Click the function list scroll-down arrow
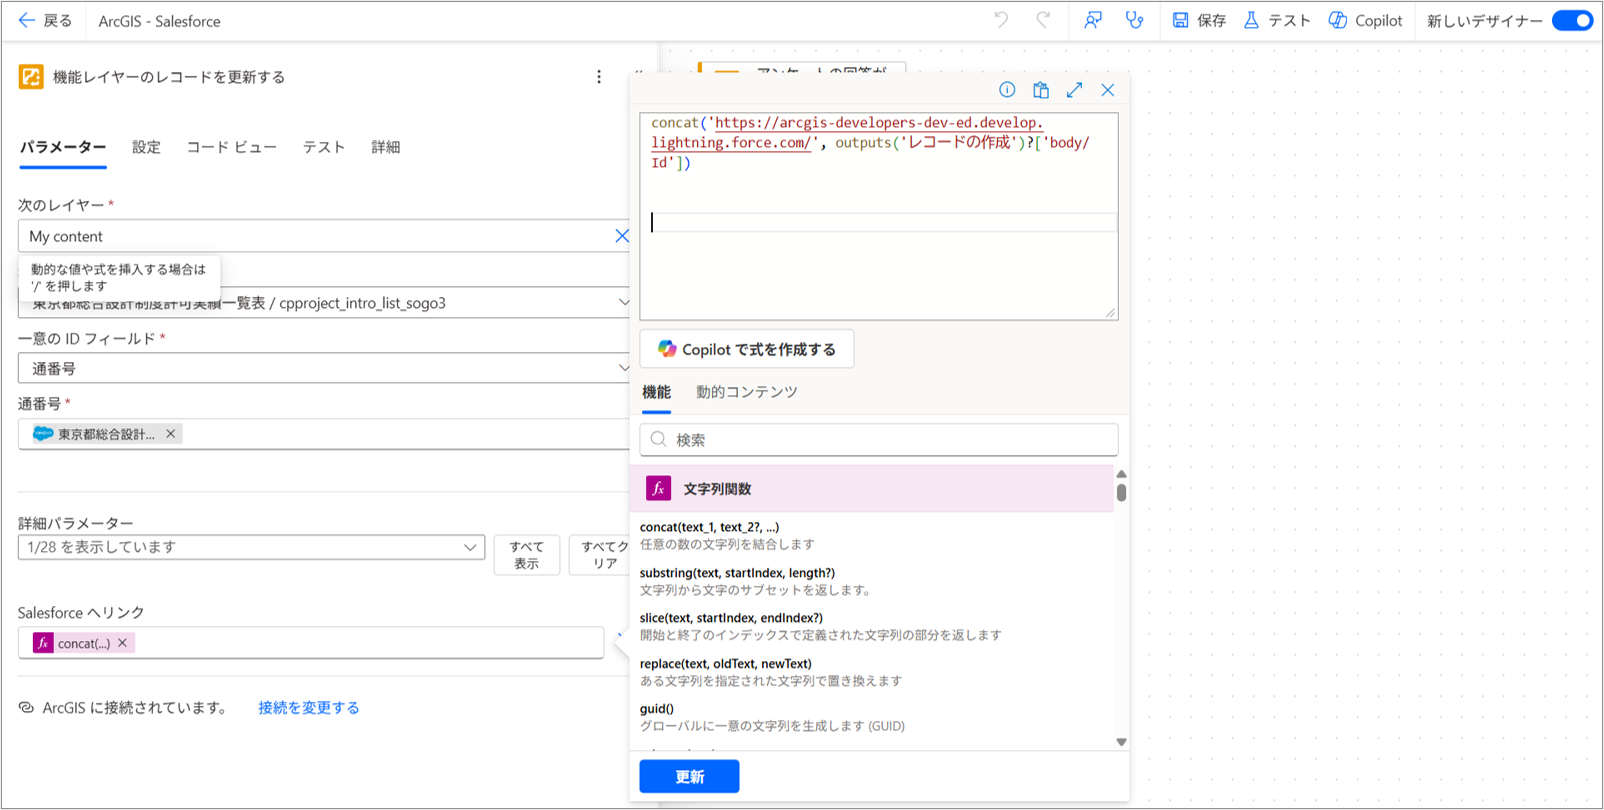This screenshot has height=810, width=1604. click(x=1121, y=742)
